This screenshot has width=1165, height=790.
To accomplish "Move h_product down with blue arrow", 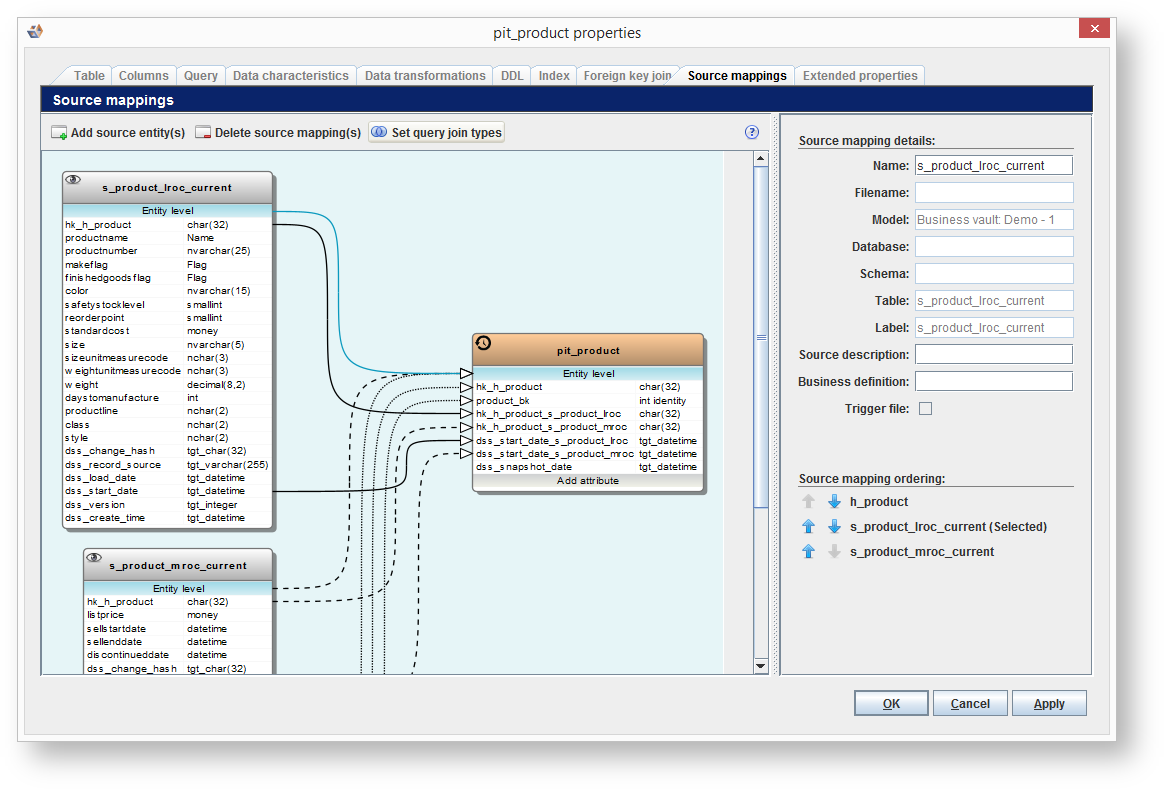I will (834, 502).
